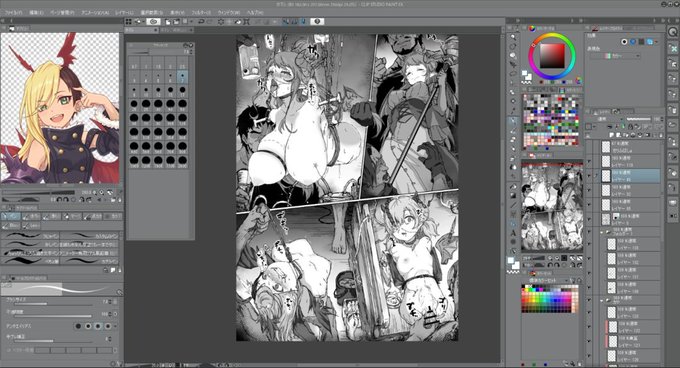The width and height of the screenshot is (680, 368).
Task: Click the Save icon in the command bar
Action: [x=185, y=21]
